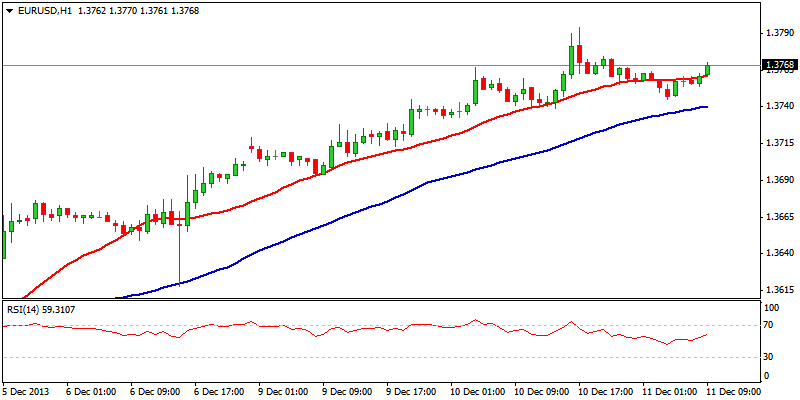The image size is (800, 400).
Task: Click the 1.3690 price axis label
Action: tap(779, 180)
